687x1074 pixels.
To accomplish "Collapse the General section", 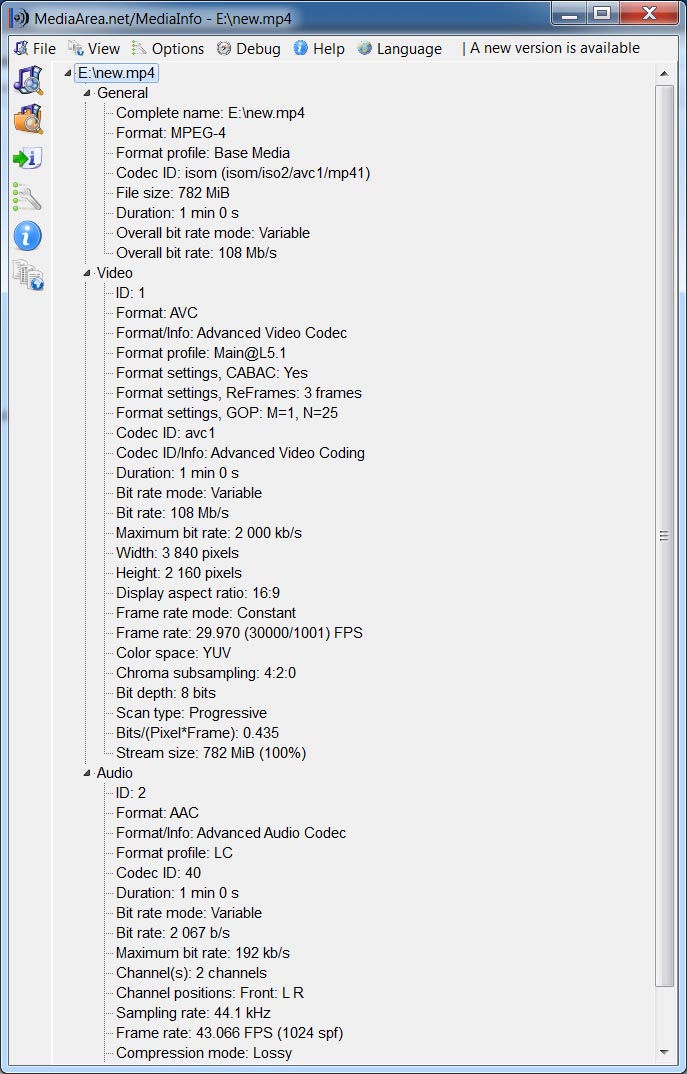I will point(87,93).
